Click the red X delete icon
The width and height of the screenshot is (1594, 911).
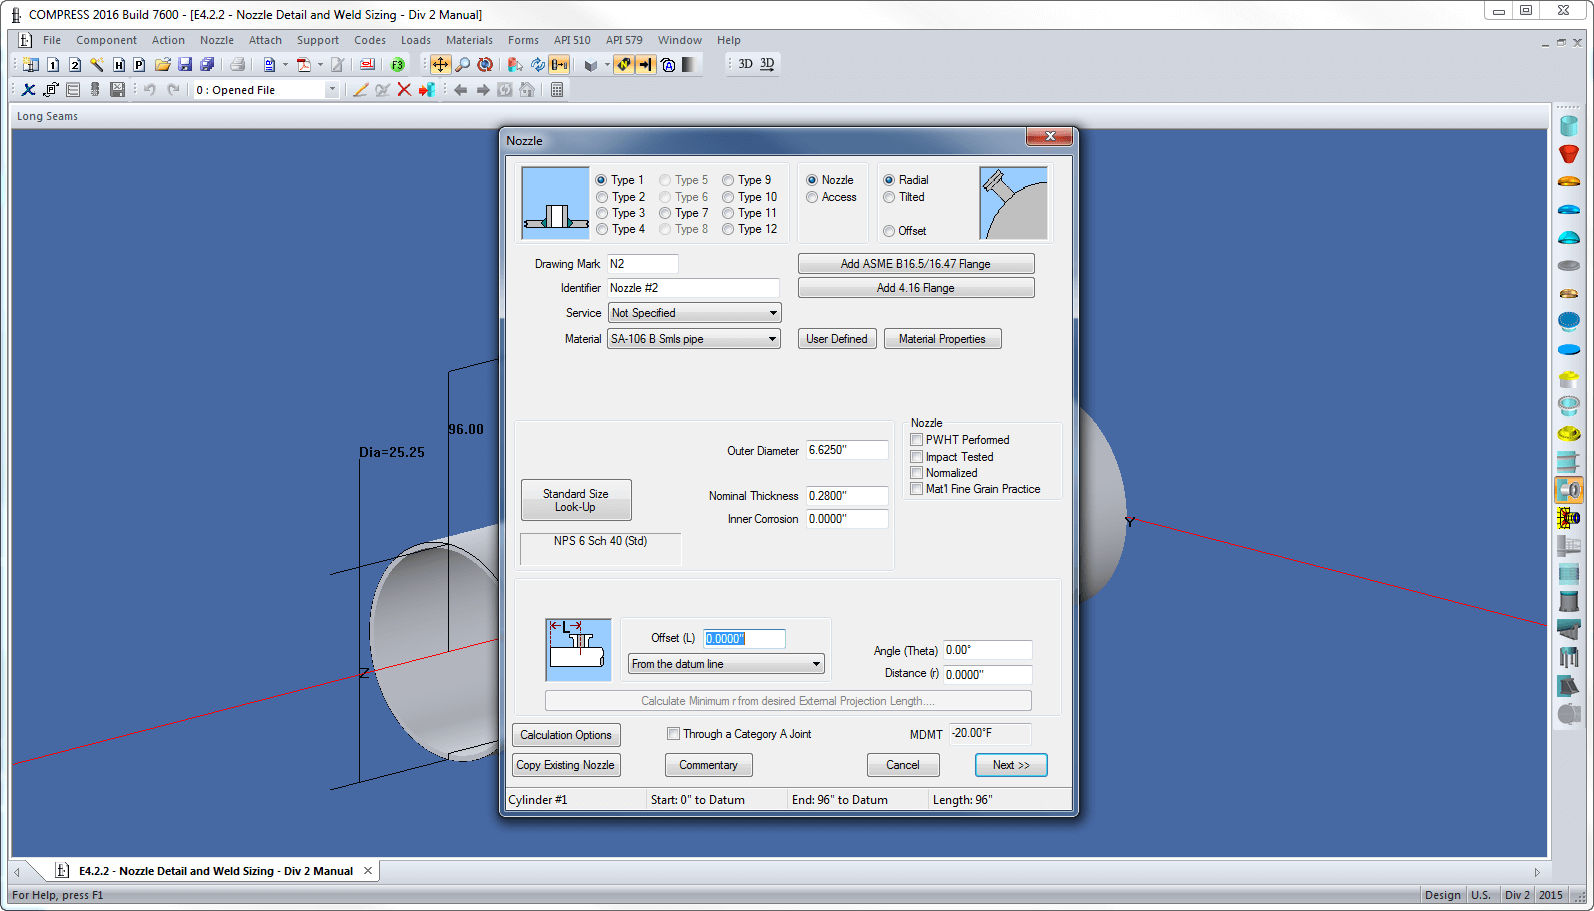pyautogui.click(x=404, y=90)
